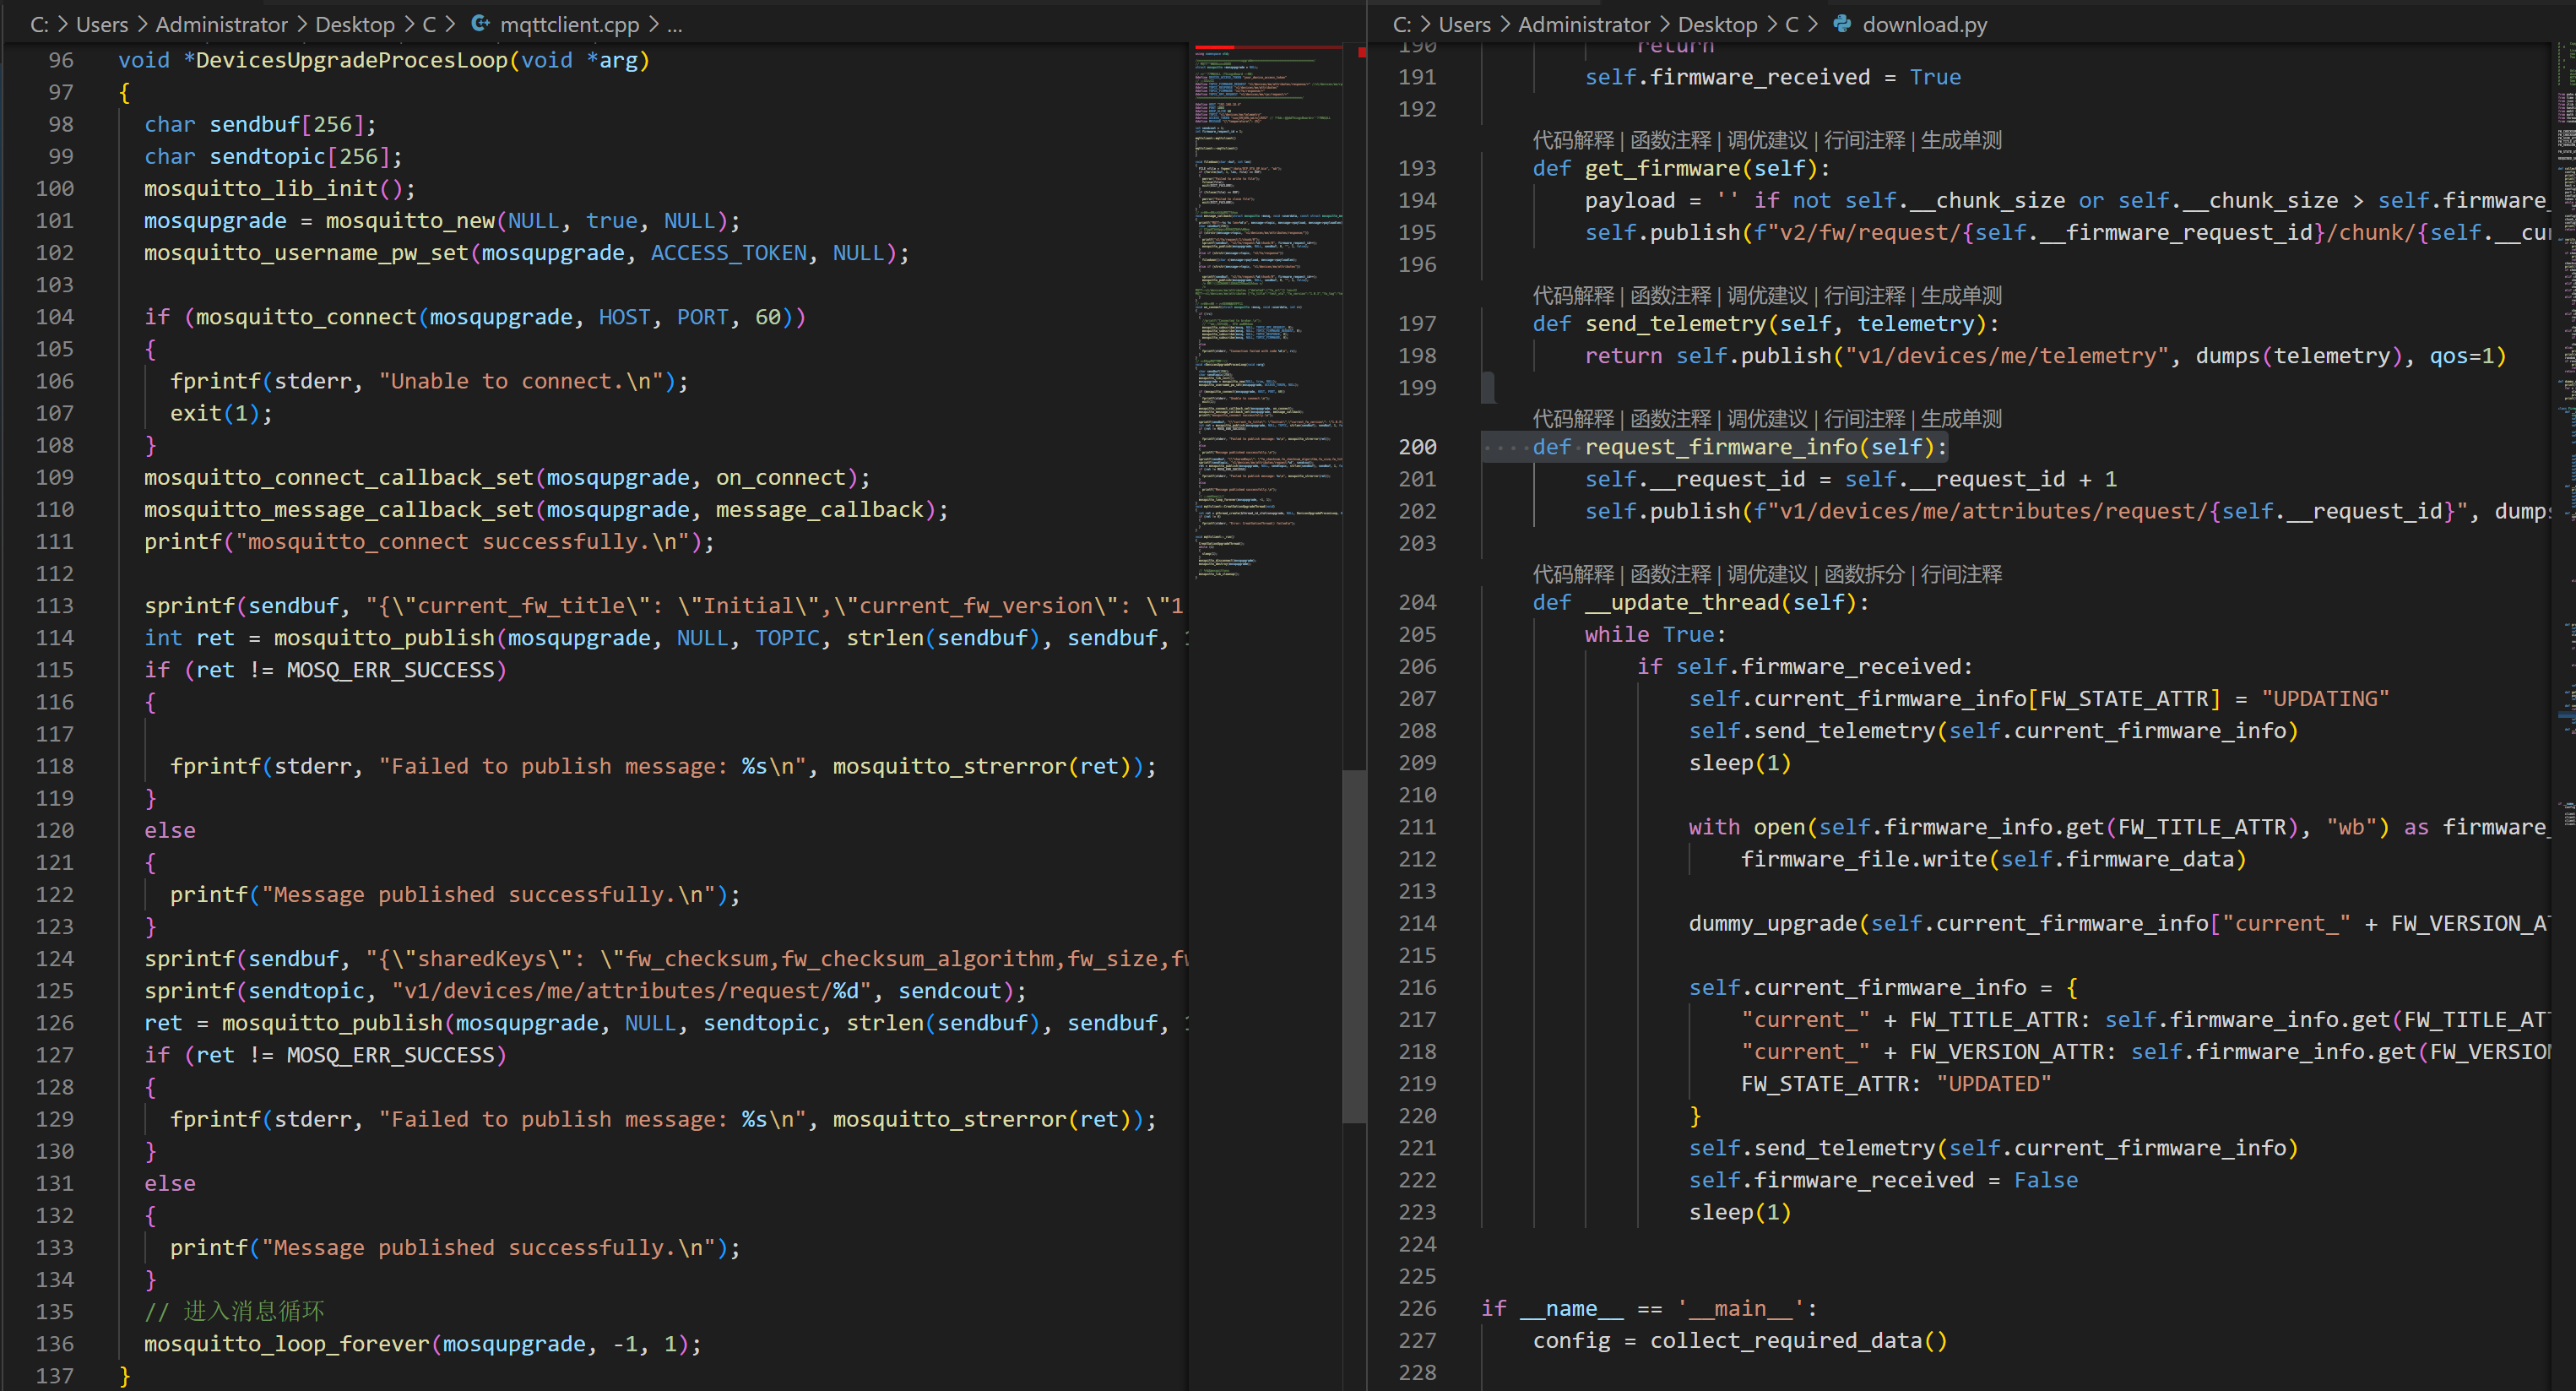Click Administrator breadcrumb in right editor
Image resolution: width=2576 pixels, height=1391 pixels.
tap(1583, 24)
